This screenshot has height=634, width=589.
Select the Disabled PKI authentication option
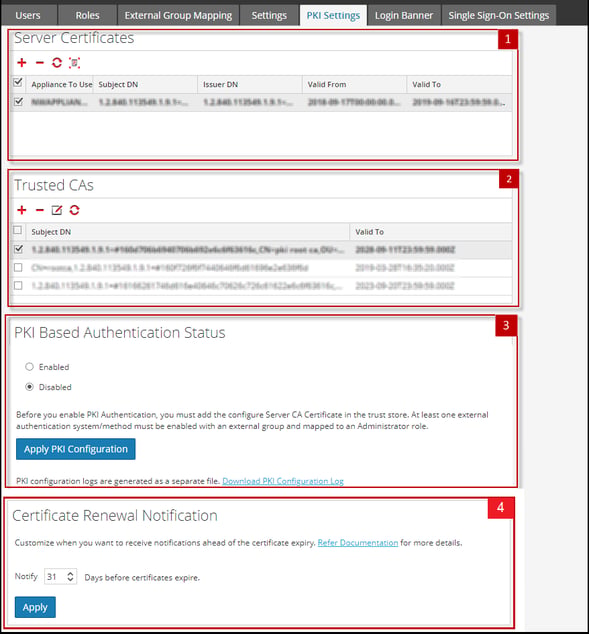click(x=30, y=387)
